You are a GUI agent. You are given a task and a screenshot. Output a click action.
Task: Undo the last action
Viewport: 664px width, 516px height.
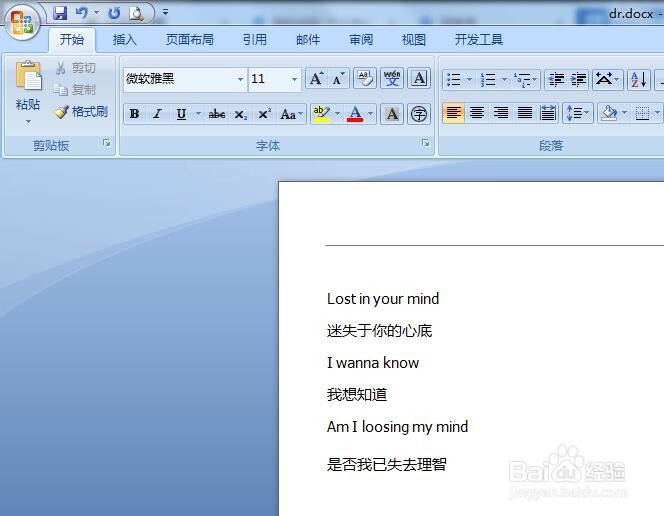click(x=81, y=13)
